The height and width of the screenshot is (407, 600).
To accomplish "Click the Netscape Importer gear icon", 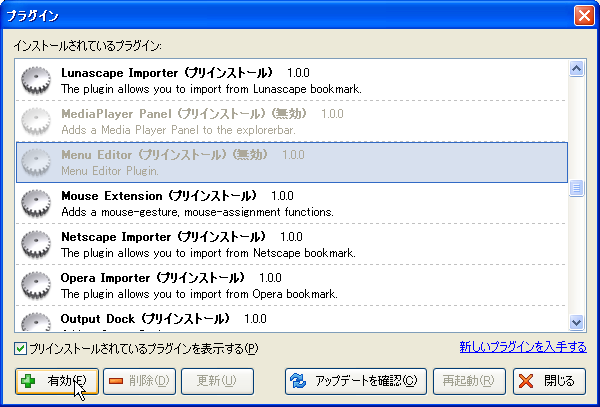I will pyautogui.click(x=36, y=244).
